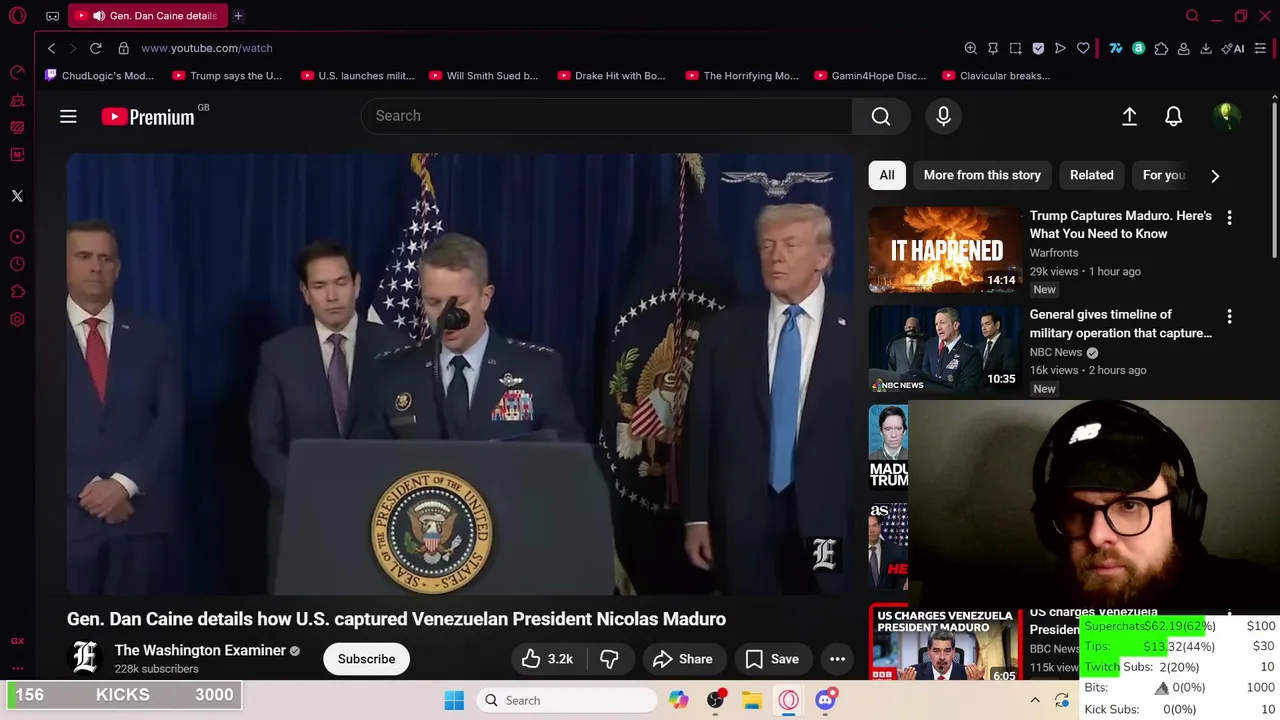This screenshot has width=1280, height=720.
Task: Go back to previous page
Action: [52, 48]
